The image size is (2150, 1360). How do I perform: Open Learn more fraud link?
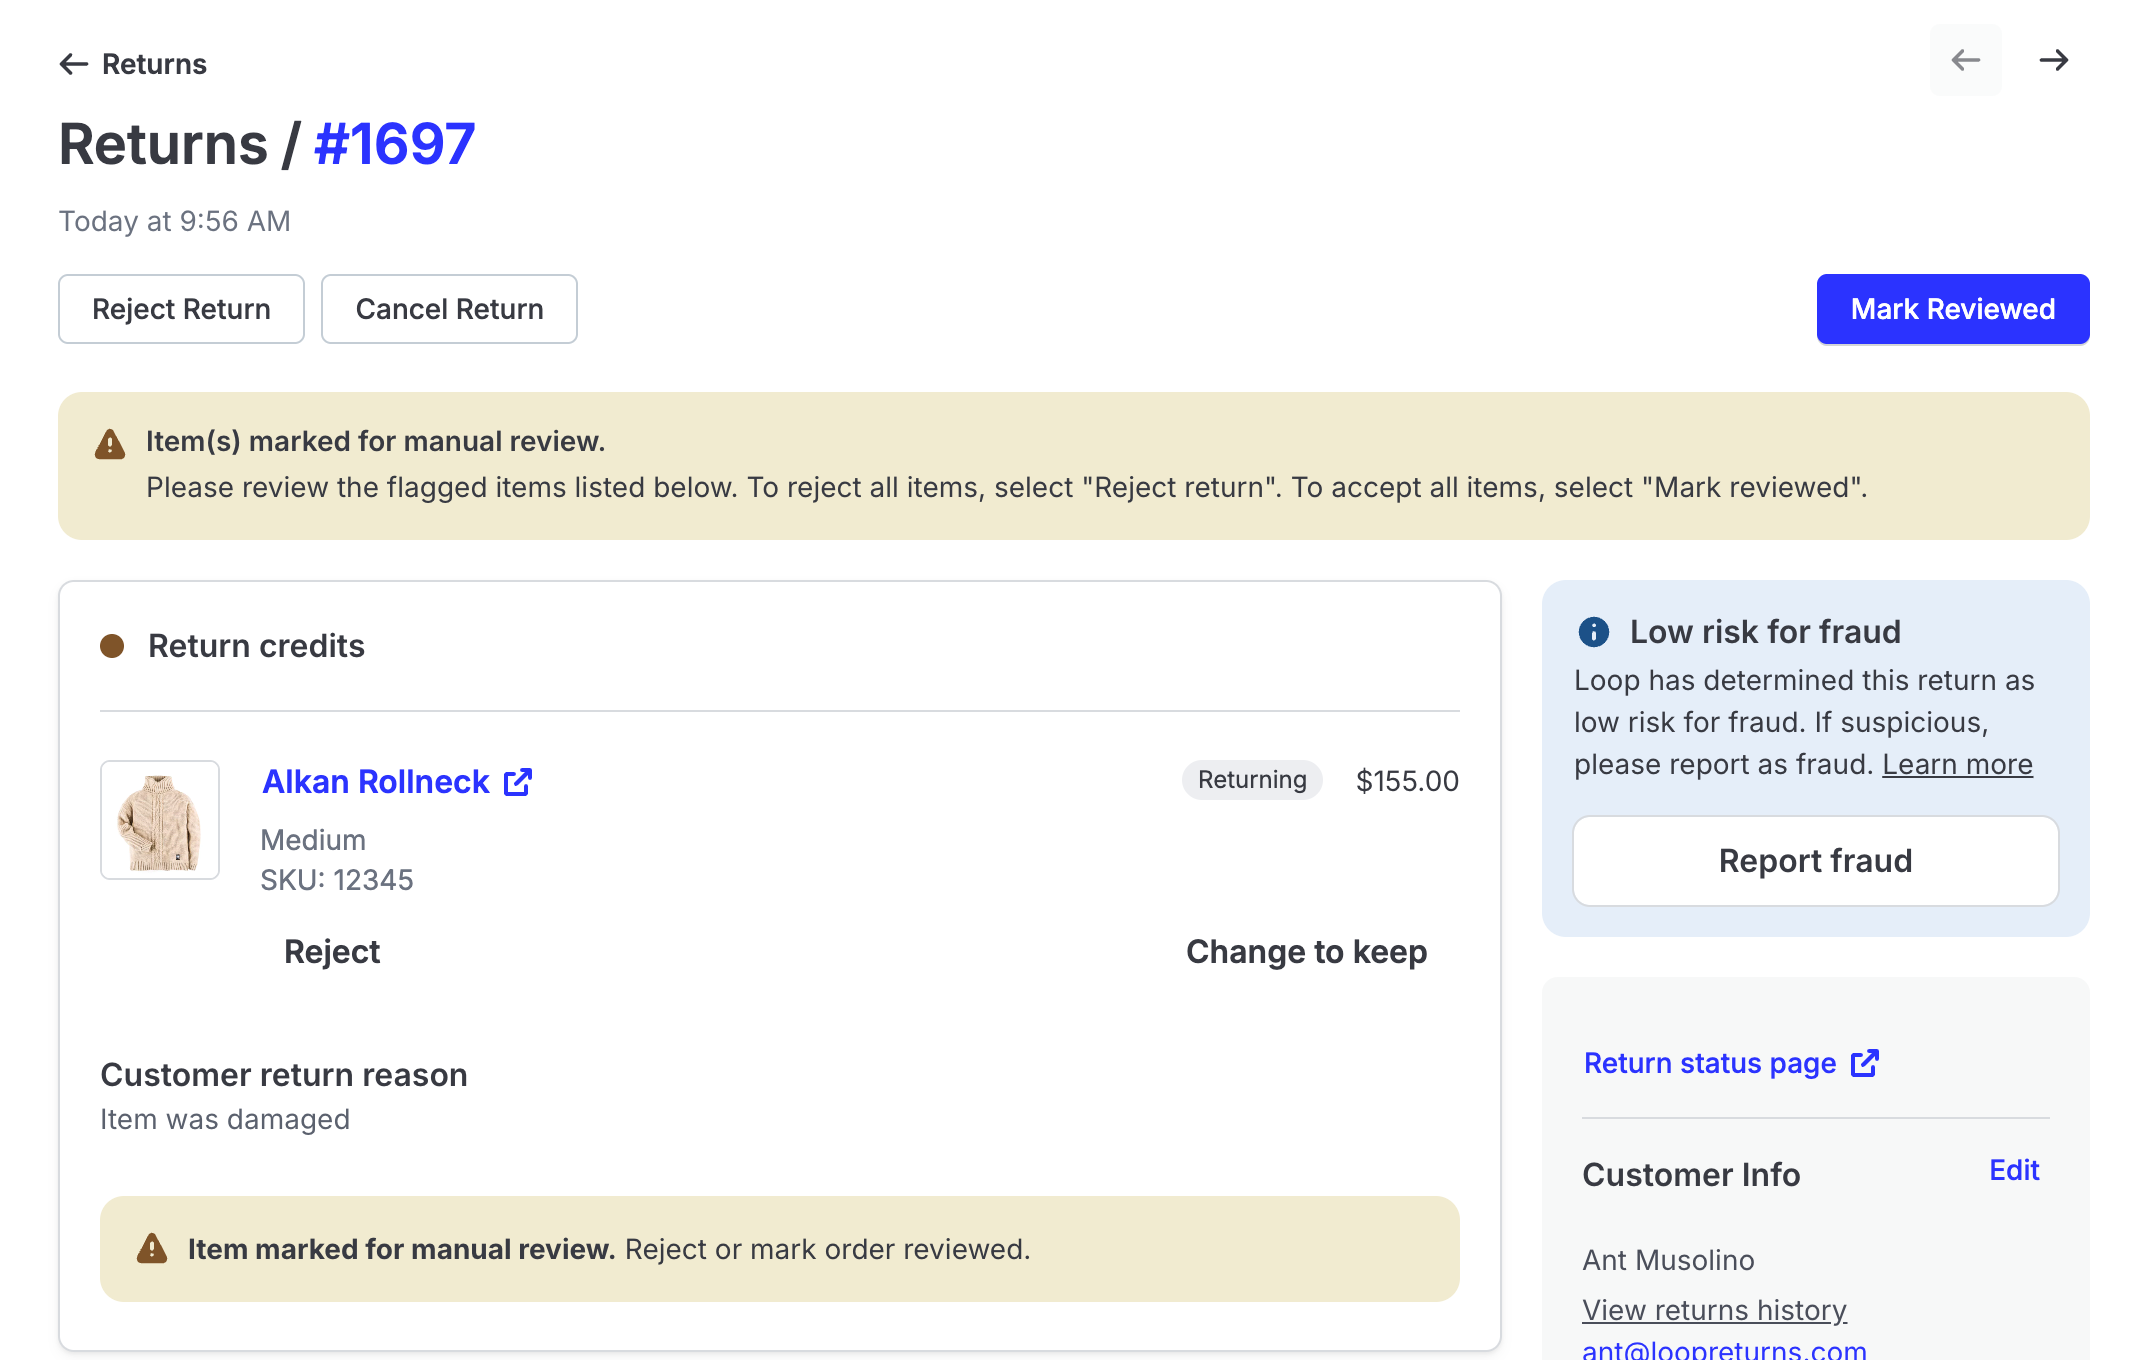tap(1957, 764)
